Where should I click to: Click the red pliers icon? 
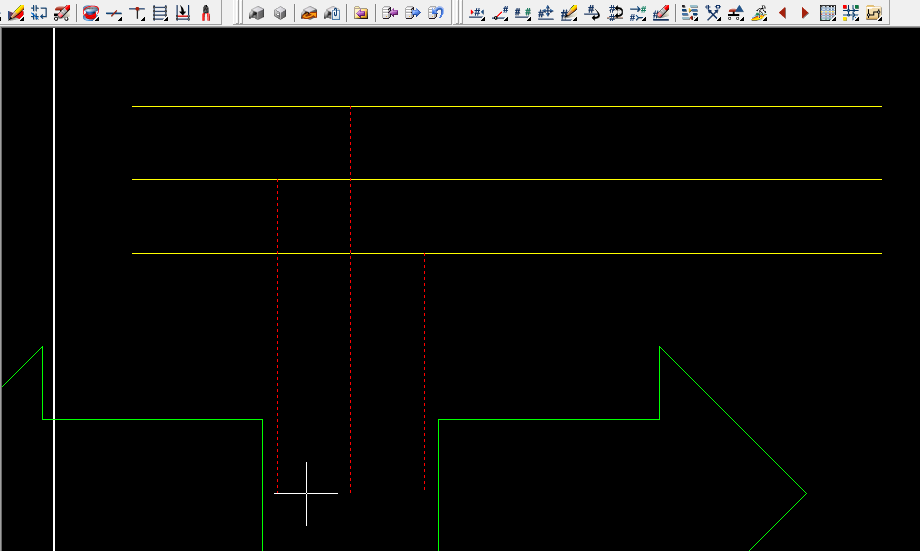point(205,13)
